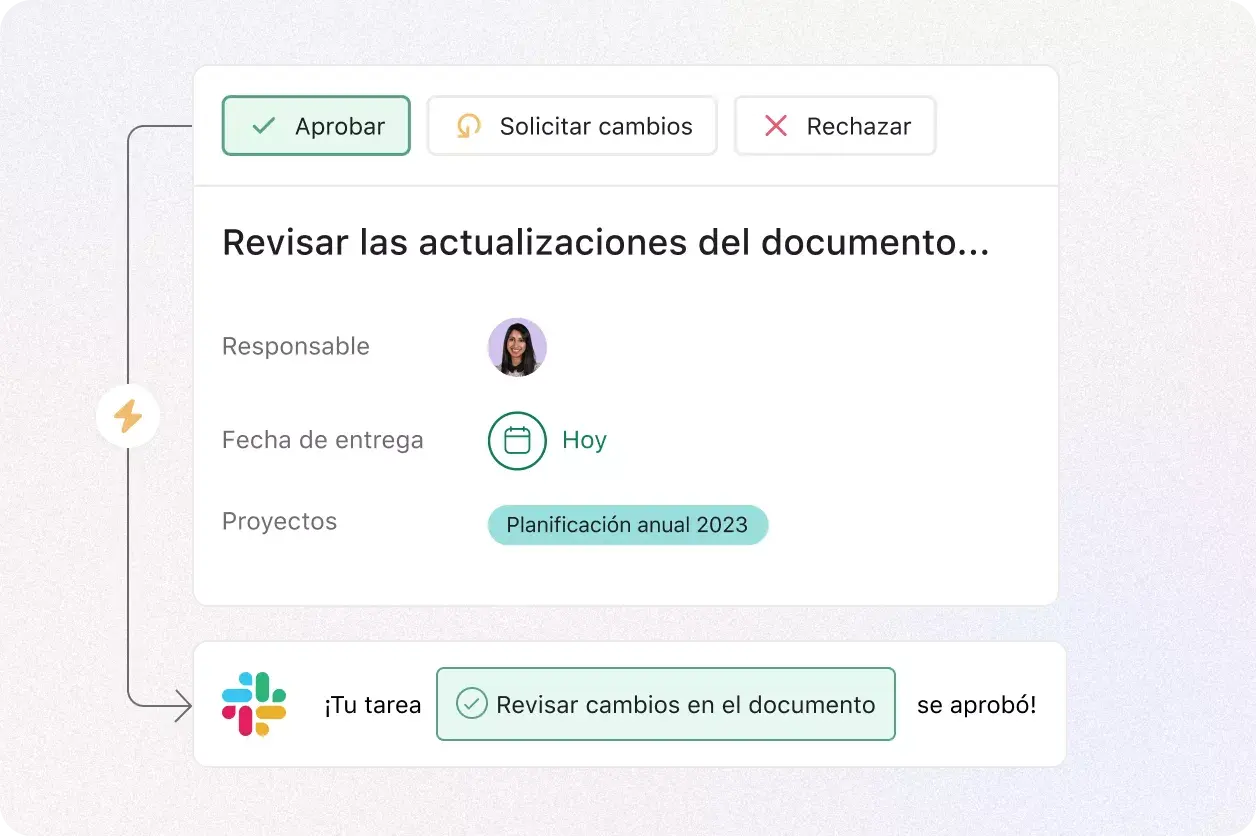Click the se aprobó text in the notification

coord(976,704)
